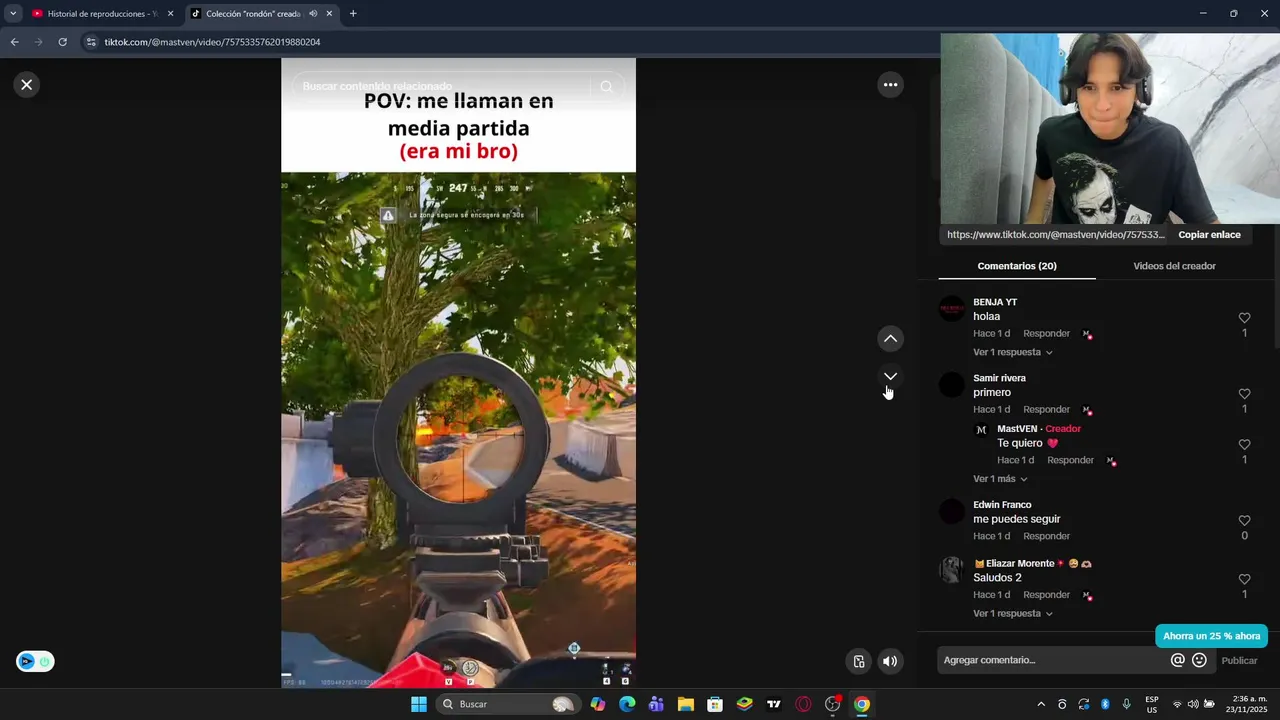1280x720 pixels.
Task: Open the ESP US language switcher
Action: click(x=1152, y=704)
